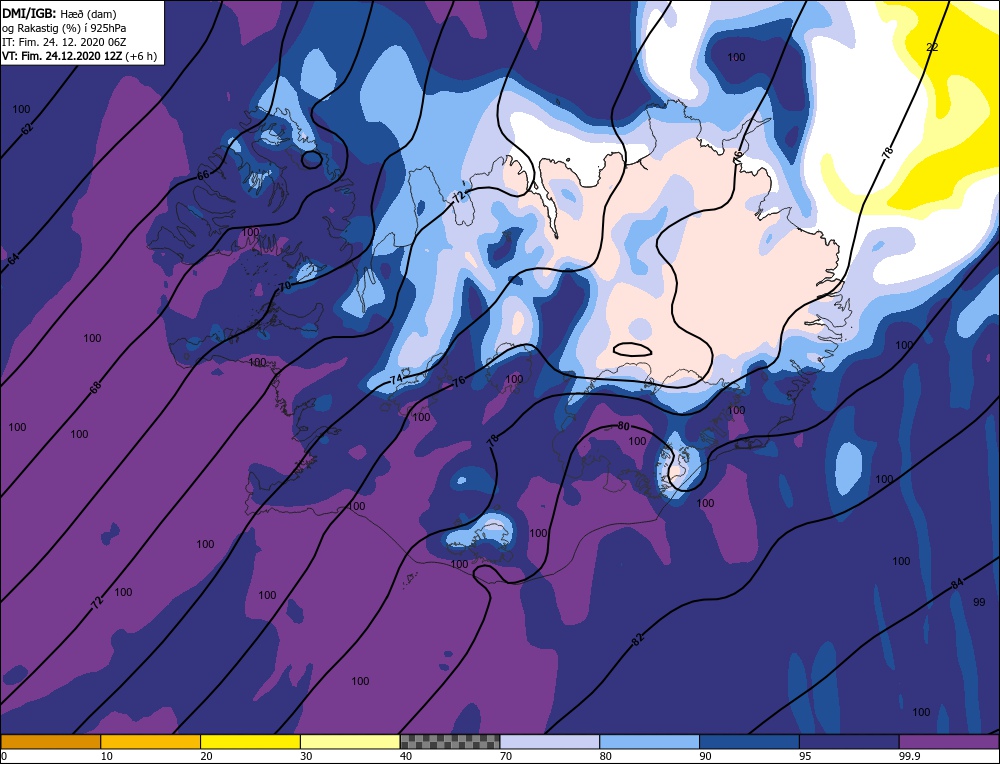This screenshot has height=764, width=1000.
Task: Click the legend scale number 30
Action: coord(306,757)
